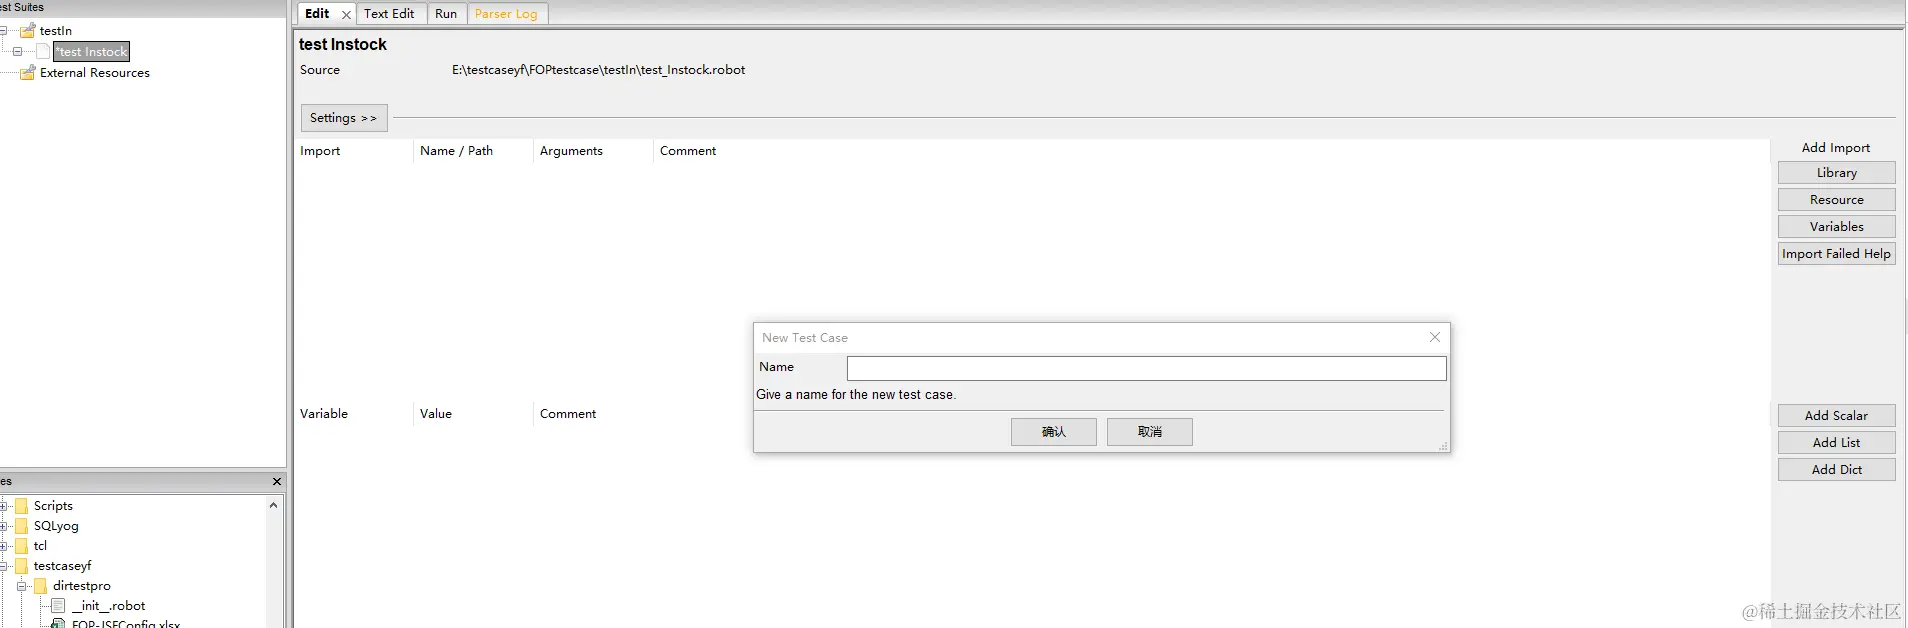Select the testIn suite label
This screenshot has height=628, width=1908.
pos(56,31)
